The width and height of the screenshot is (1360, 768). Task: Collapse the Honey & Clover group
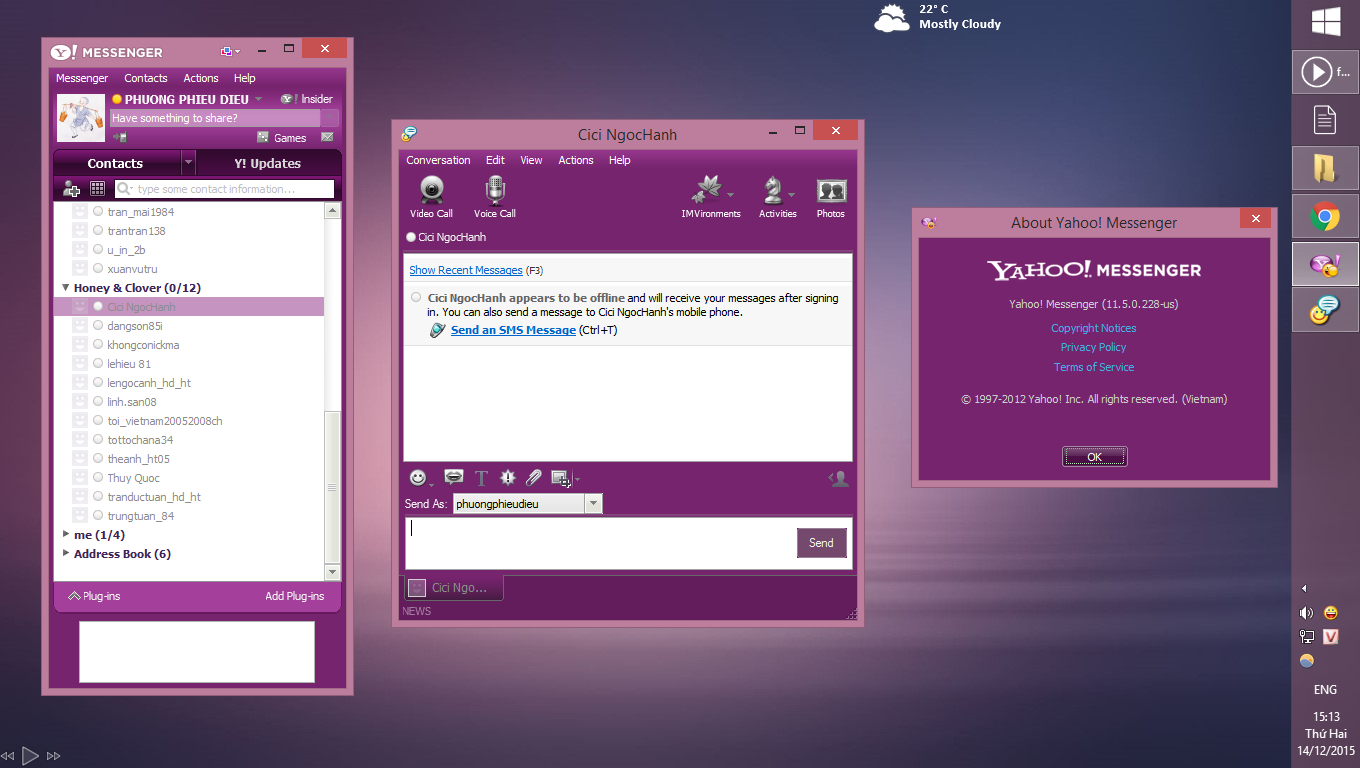coord(66,288)
